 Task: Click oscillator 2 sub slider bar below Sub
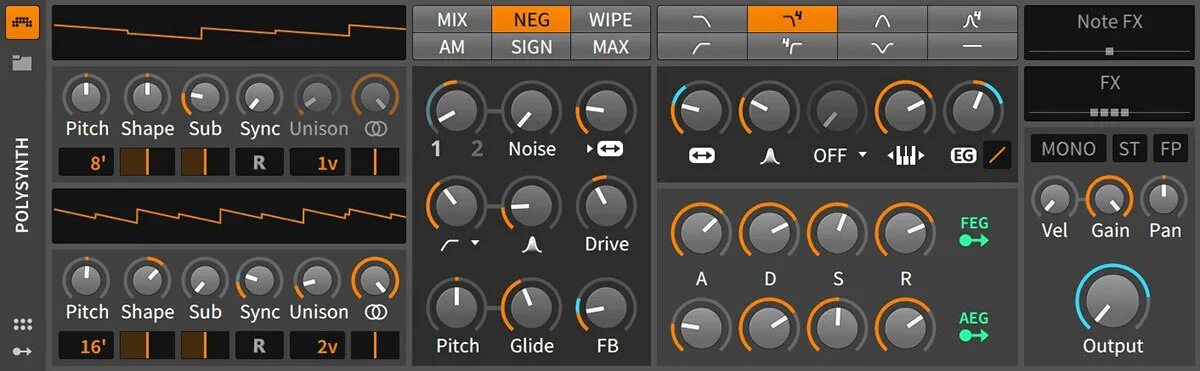pos(205,345)
